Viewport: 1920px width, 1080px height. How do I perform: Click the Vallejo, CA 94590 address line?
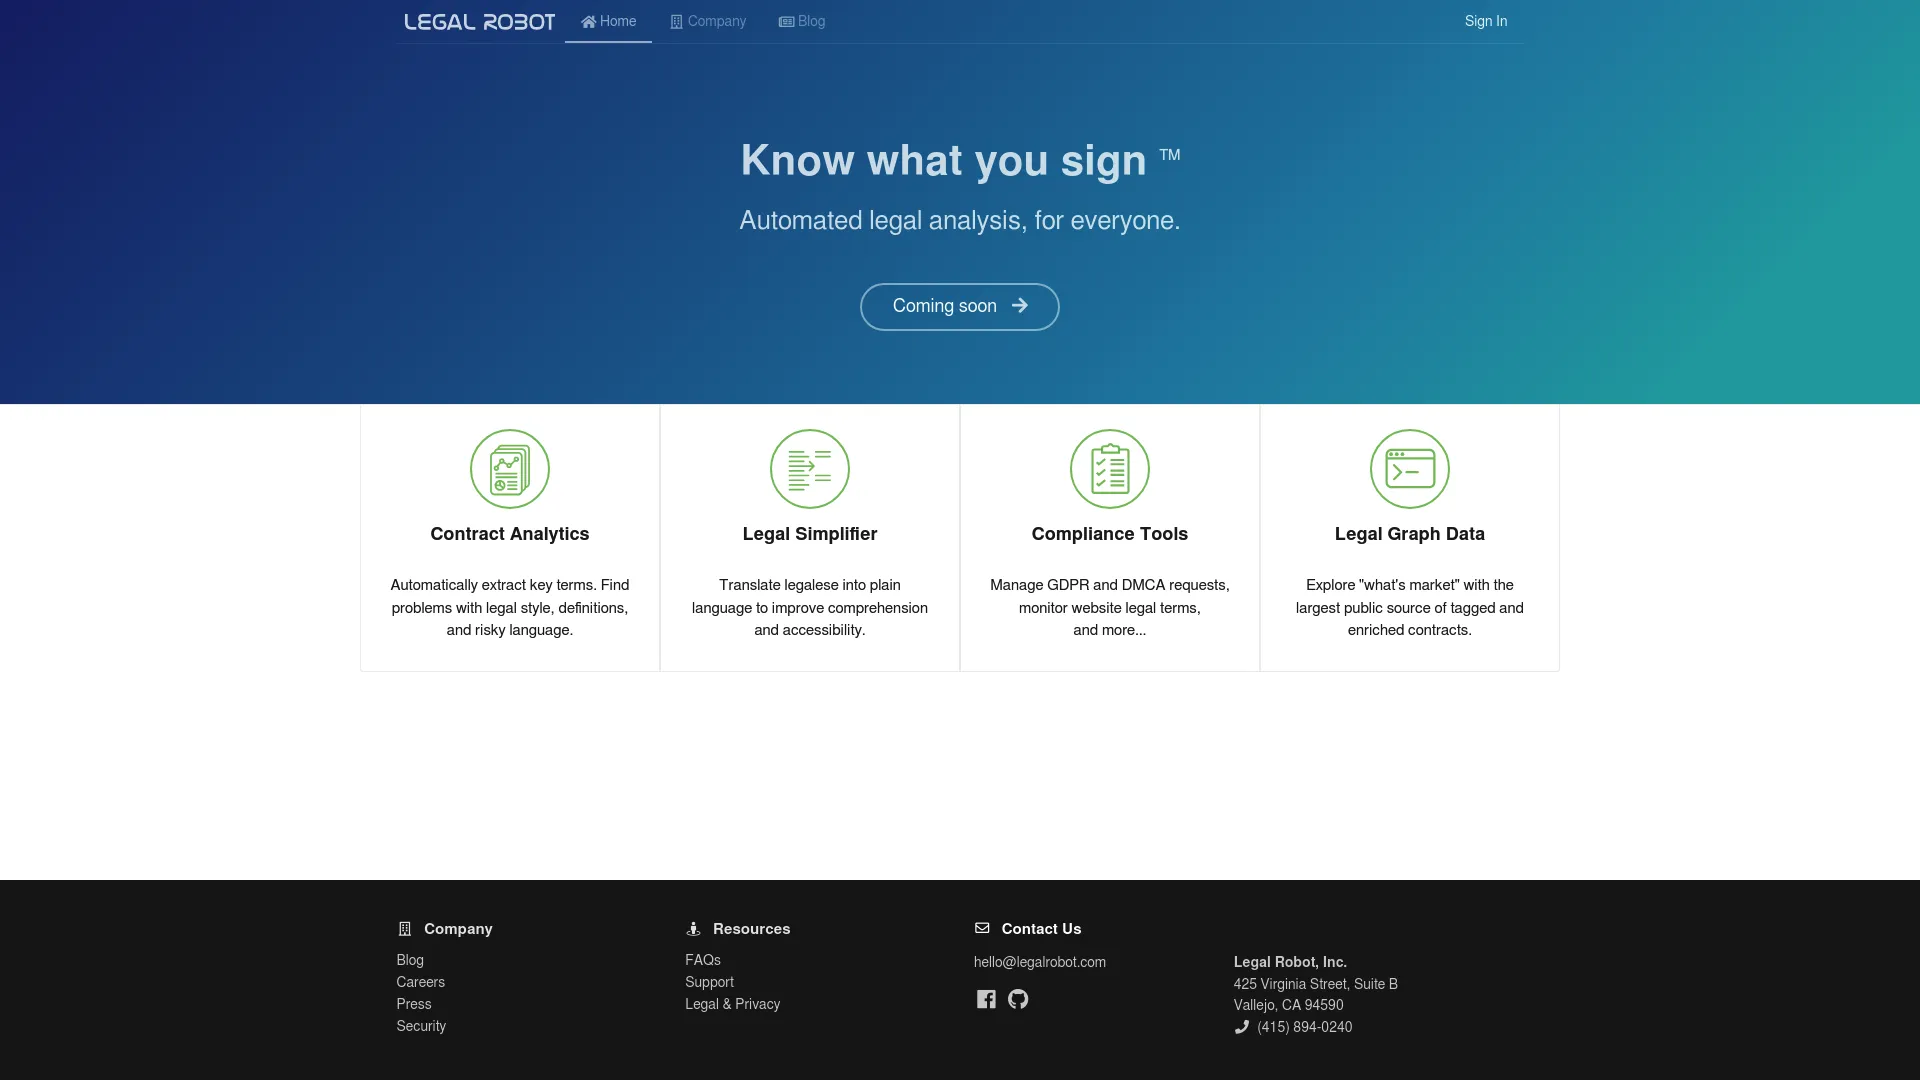click(1289, 1005)
